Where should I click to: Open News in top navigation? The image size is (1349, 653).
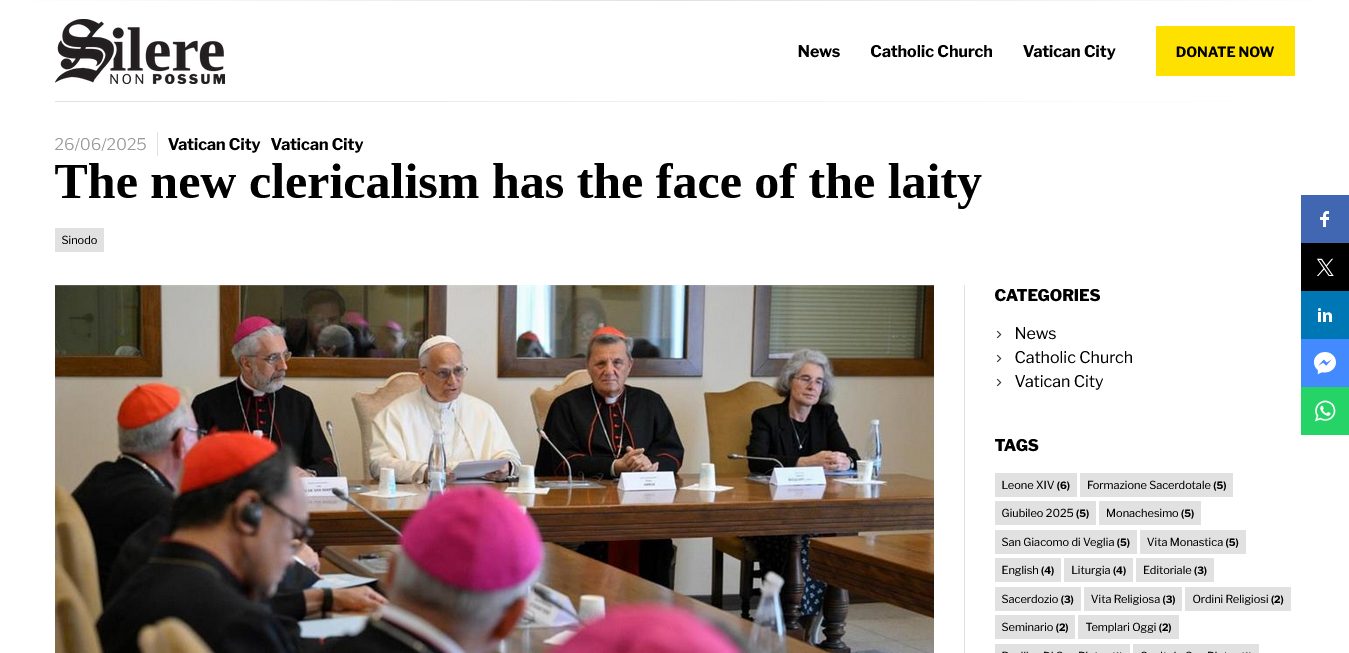(x=818, y=51)
